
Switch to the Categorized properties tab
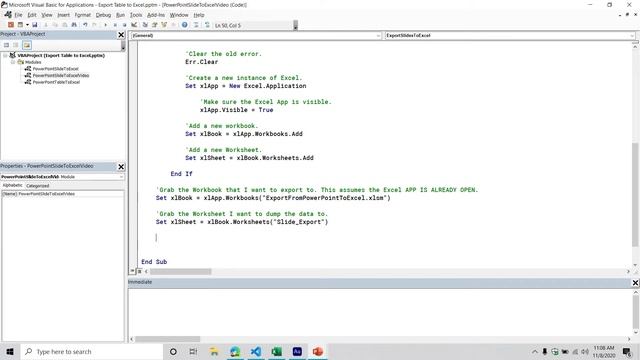[38, 186]
